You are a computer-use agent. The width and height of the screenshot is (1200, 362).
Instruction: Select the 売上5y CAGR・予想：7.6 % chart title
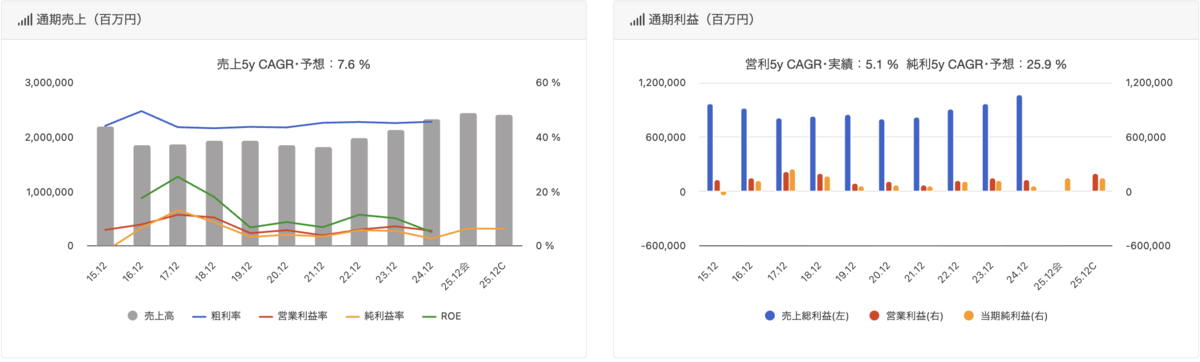[x=294, y=64]
